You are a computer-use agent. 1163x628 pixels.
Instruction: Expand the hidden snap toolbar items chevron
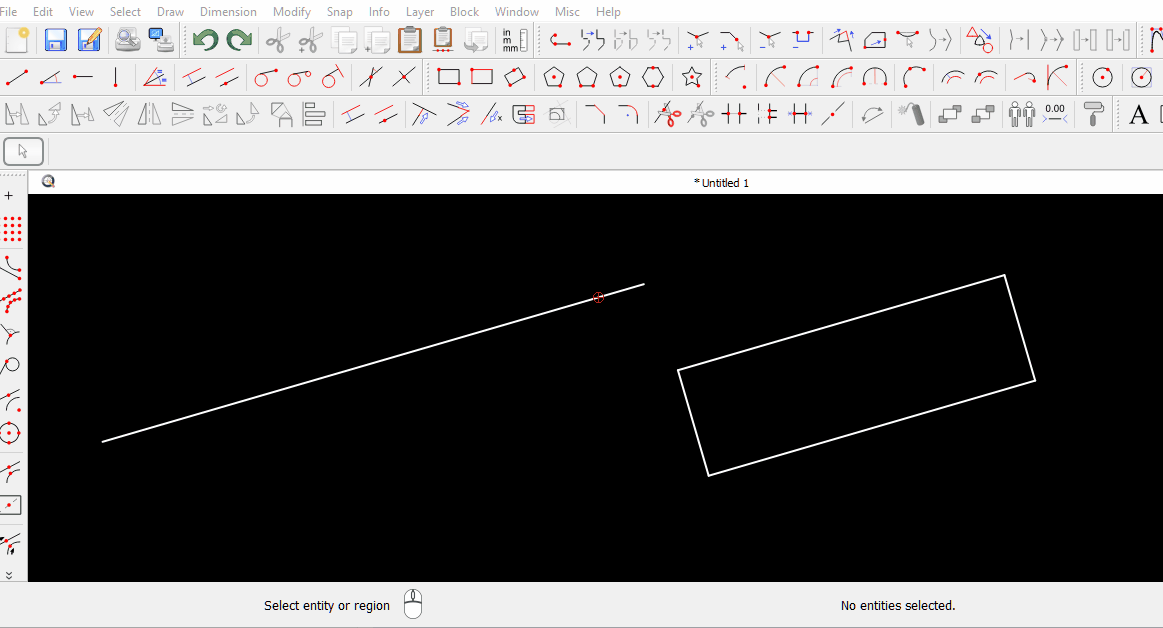9,575
